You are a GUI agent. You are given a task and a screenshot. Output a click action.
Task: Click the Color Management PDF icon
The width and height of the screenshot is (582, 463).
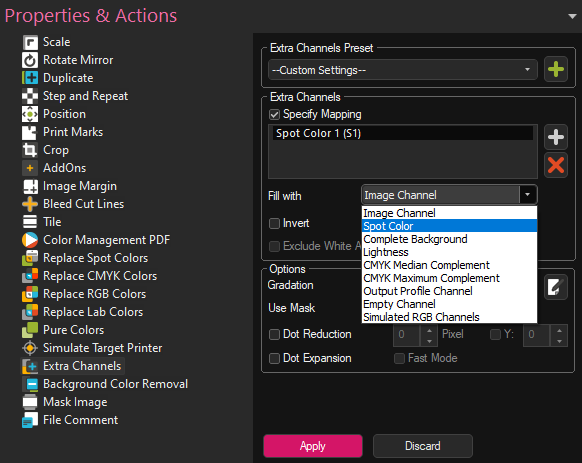30,240
